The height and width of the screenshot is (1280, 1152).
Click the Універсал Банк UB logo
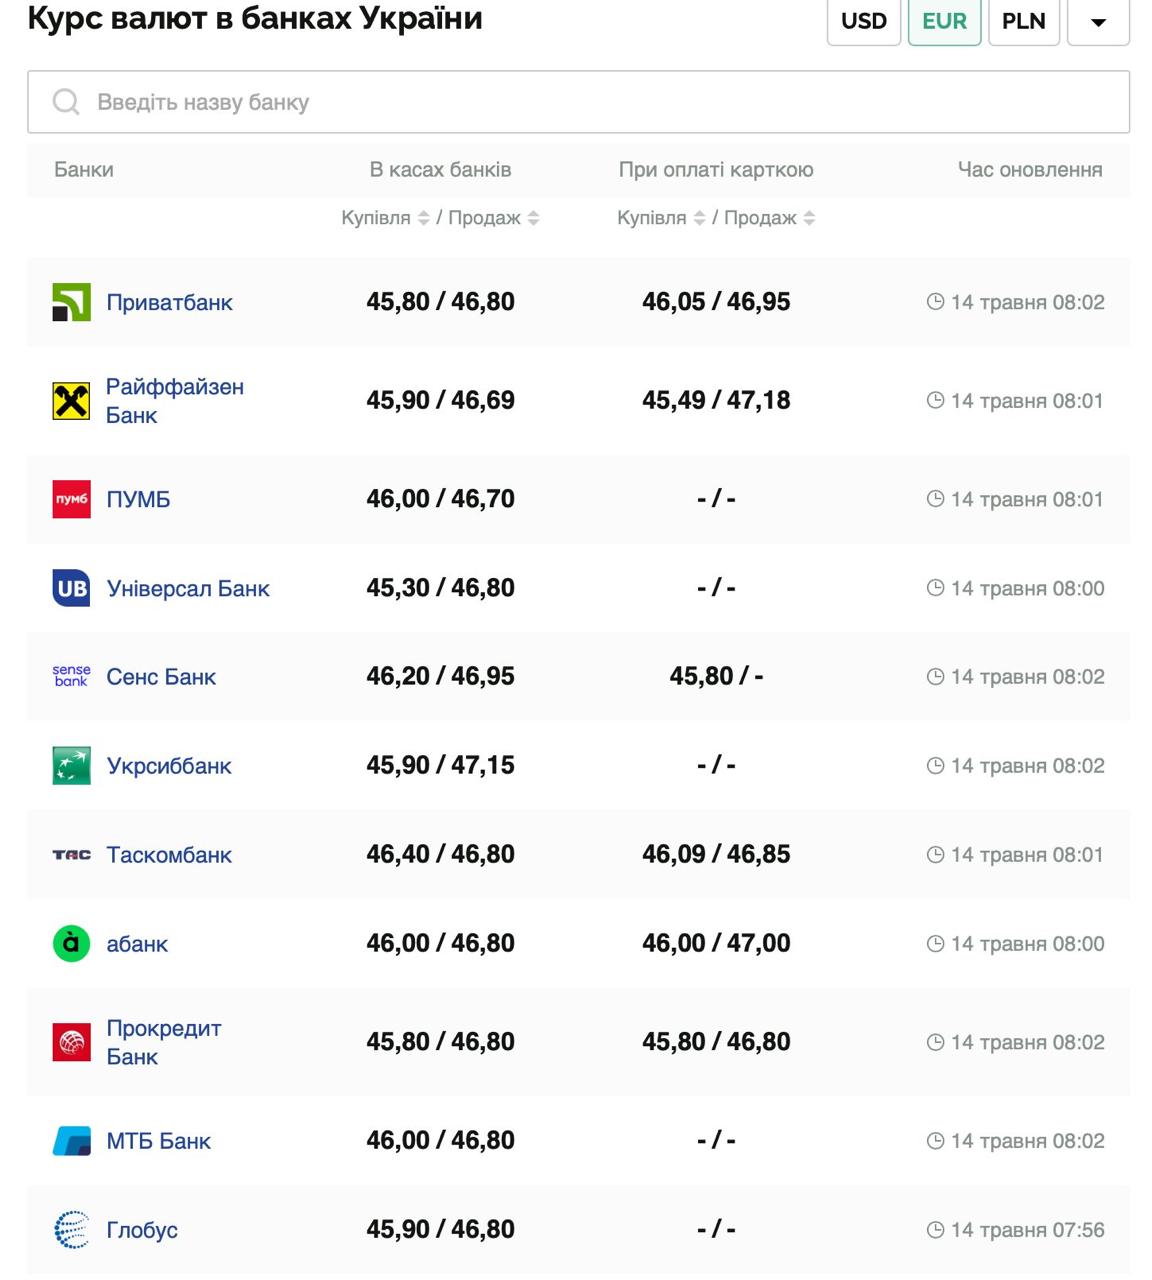coord(71,588)
